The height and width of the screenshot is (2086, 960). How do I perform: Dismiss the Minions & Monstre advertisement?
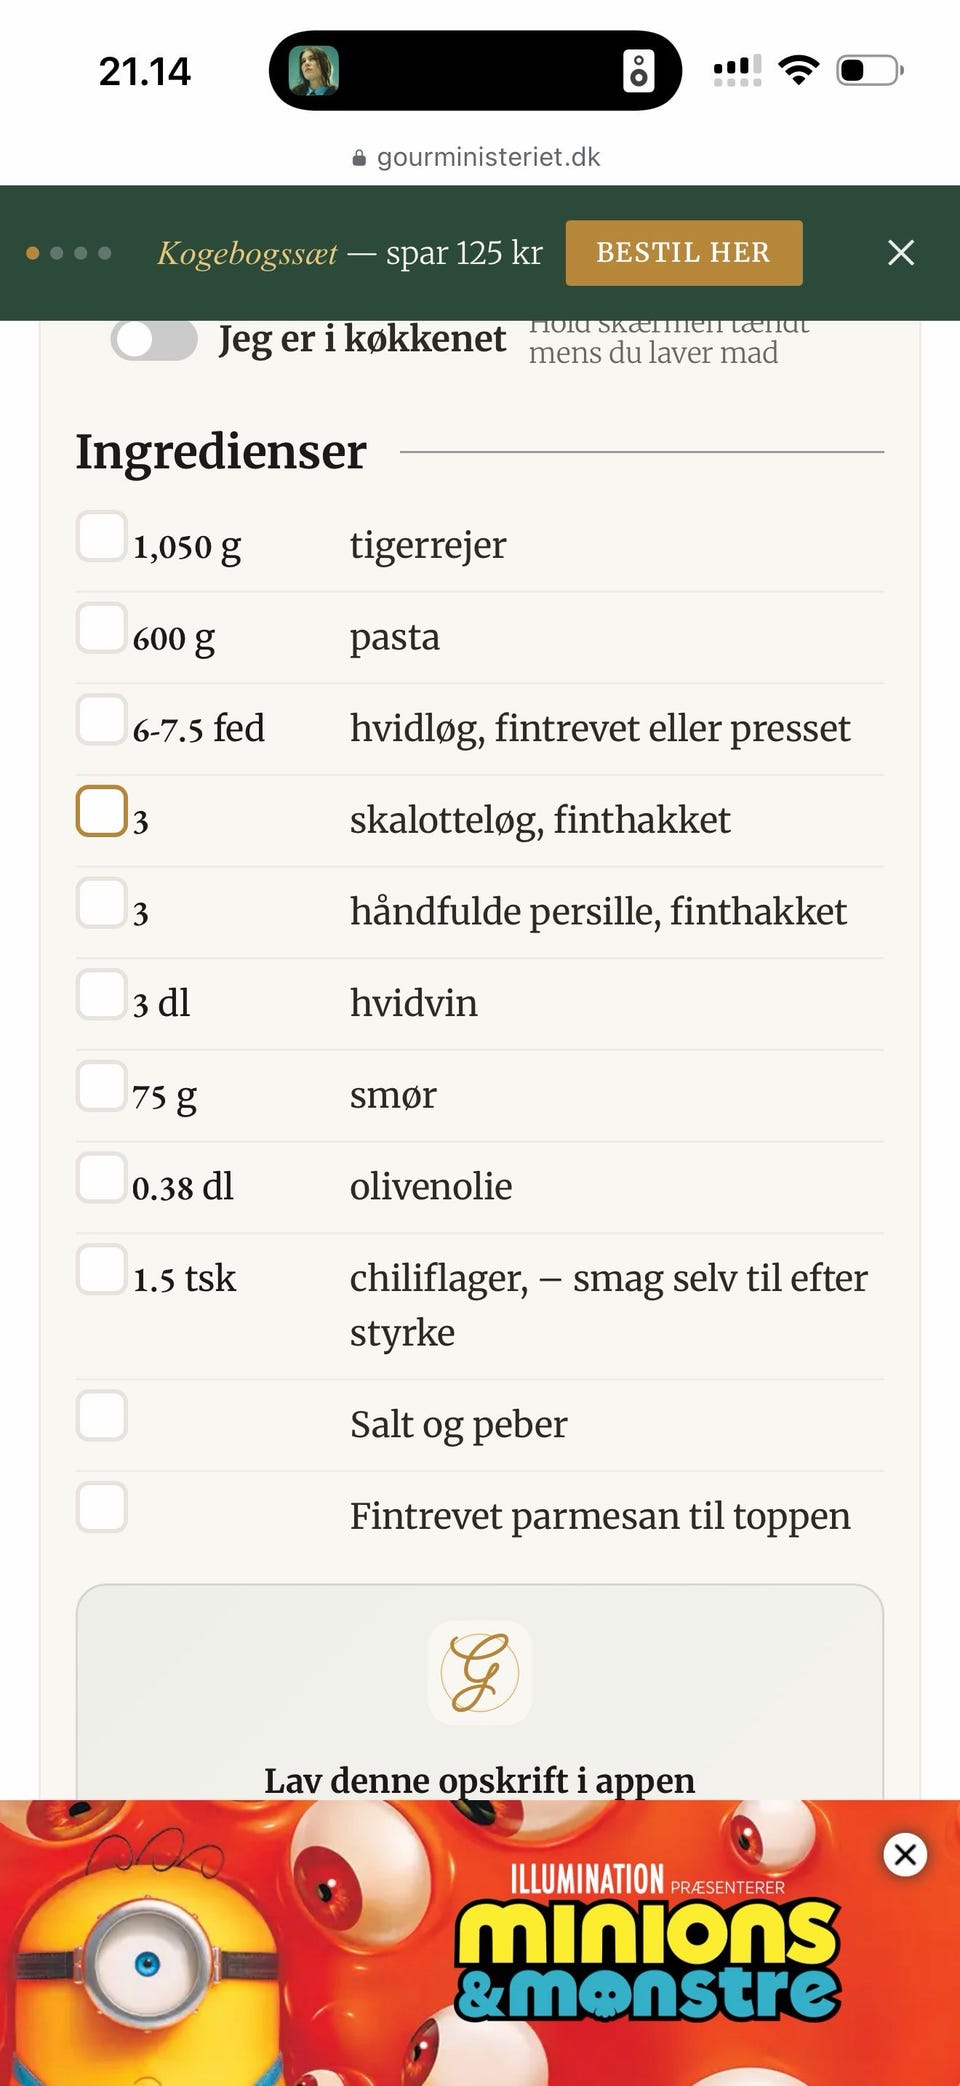click(x=905, y=1855)
